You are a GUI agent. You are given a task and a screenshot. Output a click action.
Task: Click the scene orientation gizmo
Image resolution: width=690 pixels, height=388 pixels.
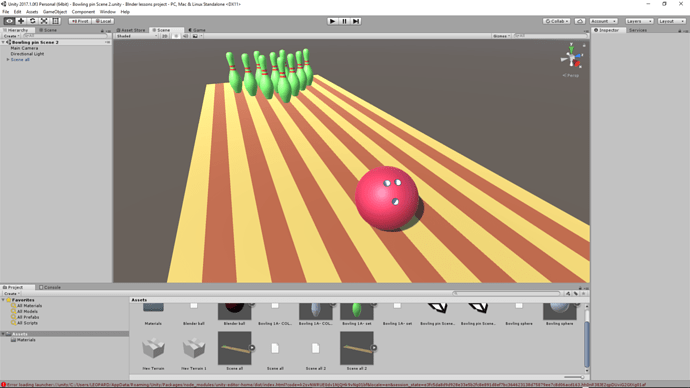tap(571, 56)
